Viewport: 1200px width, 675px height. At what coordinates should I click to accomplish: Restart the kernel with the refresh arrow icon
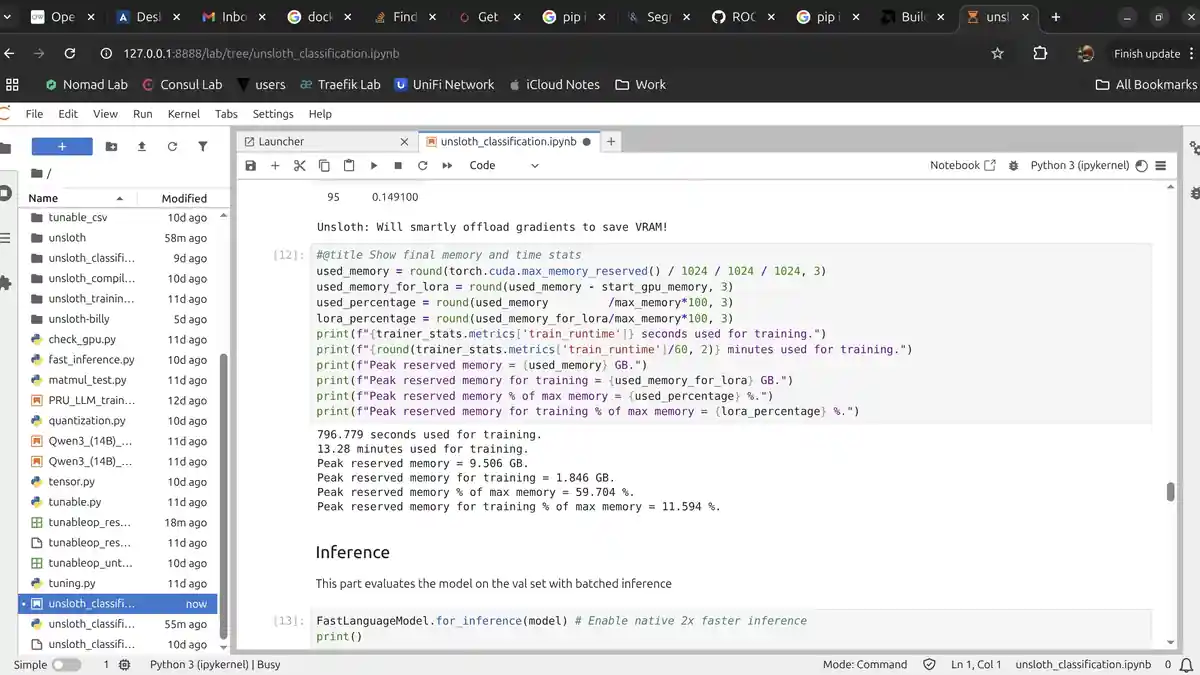click(x=422, y=165)
